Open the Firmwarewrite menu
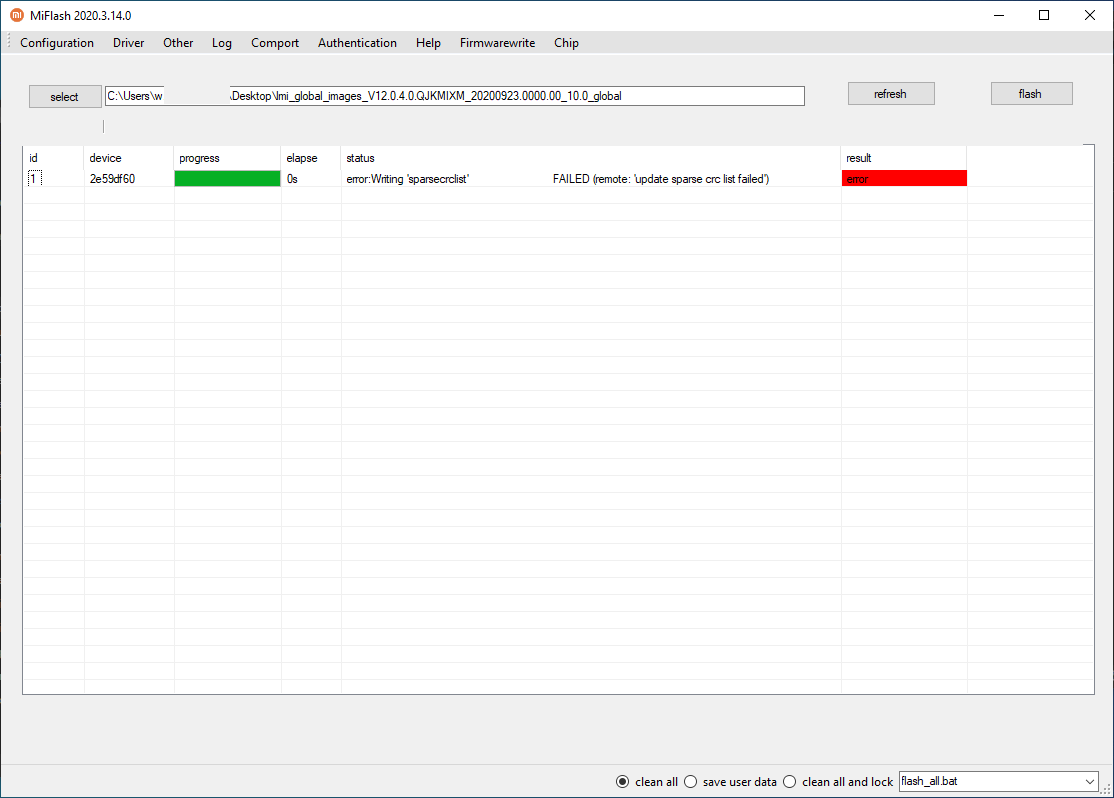This screenshot has width=1114, height=798. point(497,43)
